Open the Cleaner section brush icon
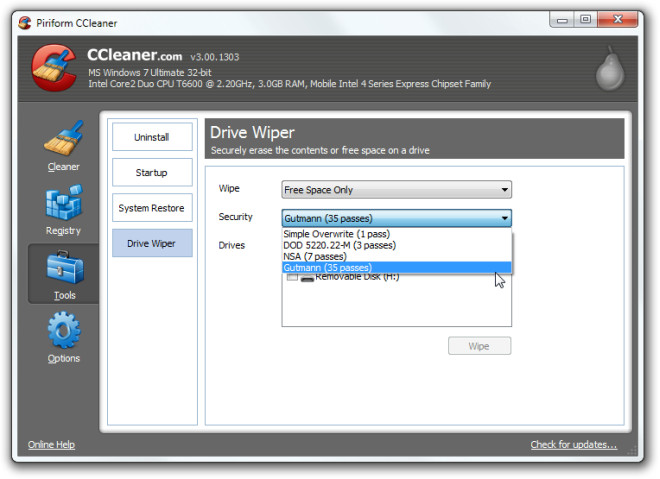The width and height of the screenshot is (660, 479). pos(64,138)
